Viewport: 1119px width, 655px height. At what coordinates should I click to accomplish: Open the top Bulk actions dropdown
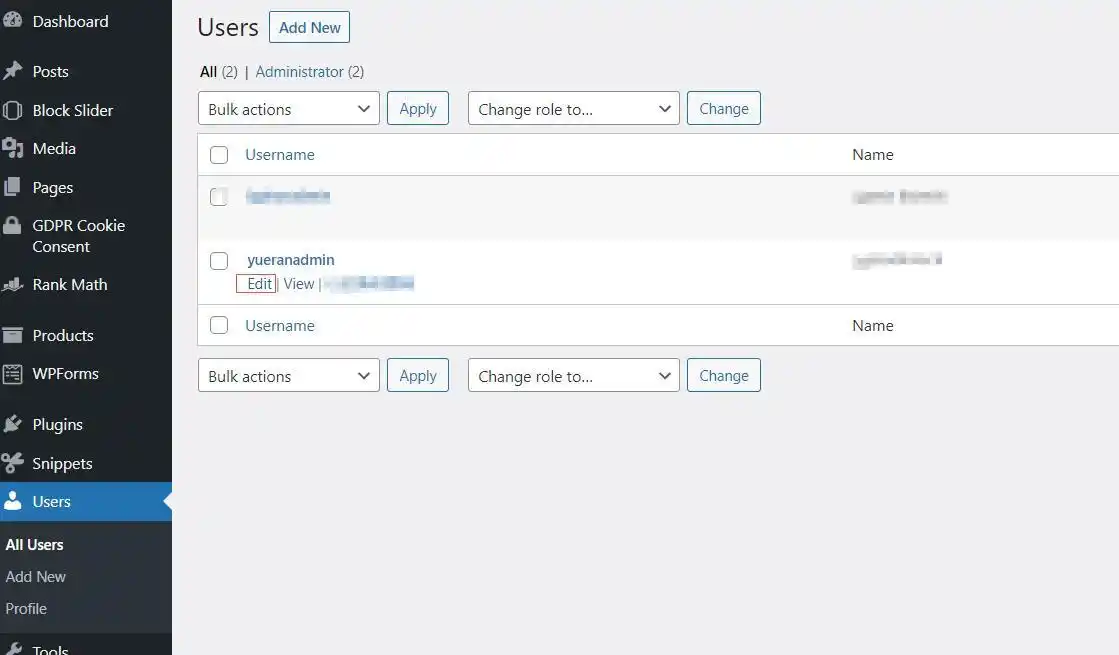pos(289,109)
